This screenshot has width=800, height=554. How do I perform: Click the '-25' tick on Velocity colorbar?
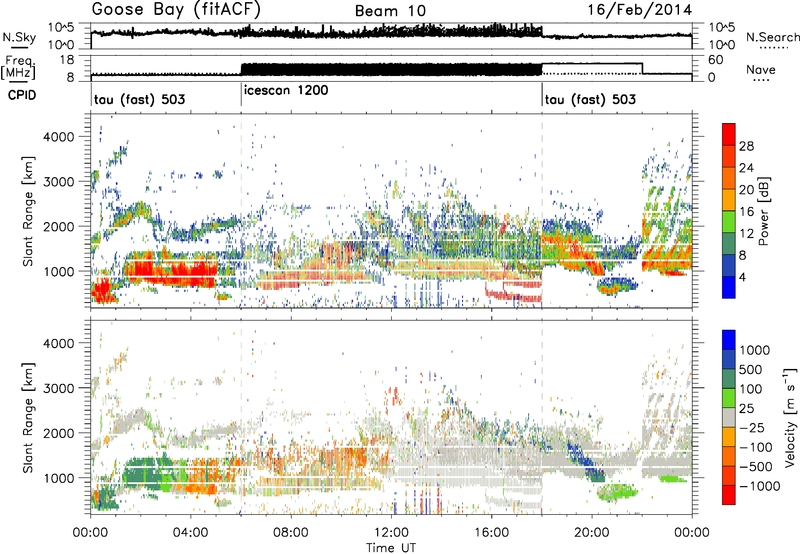750,427
